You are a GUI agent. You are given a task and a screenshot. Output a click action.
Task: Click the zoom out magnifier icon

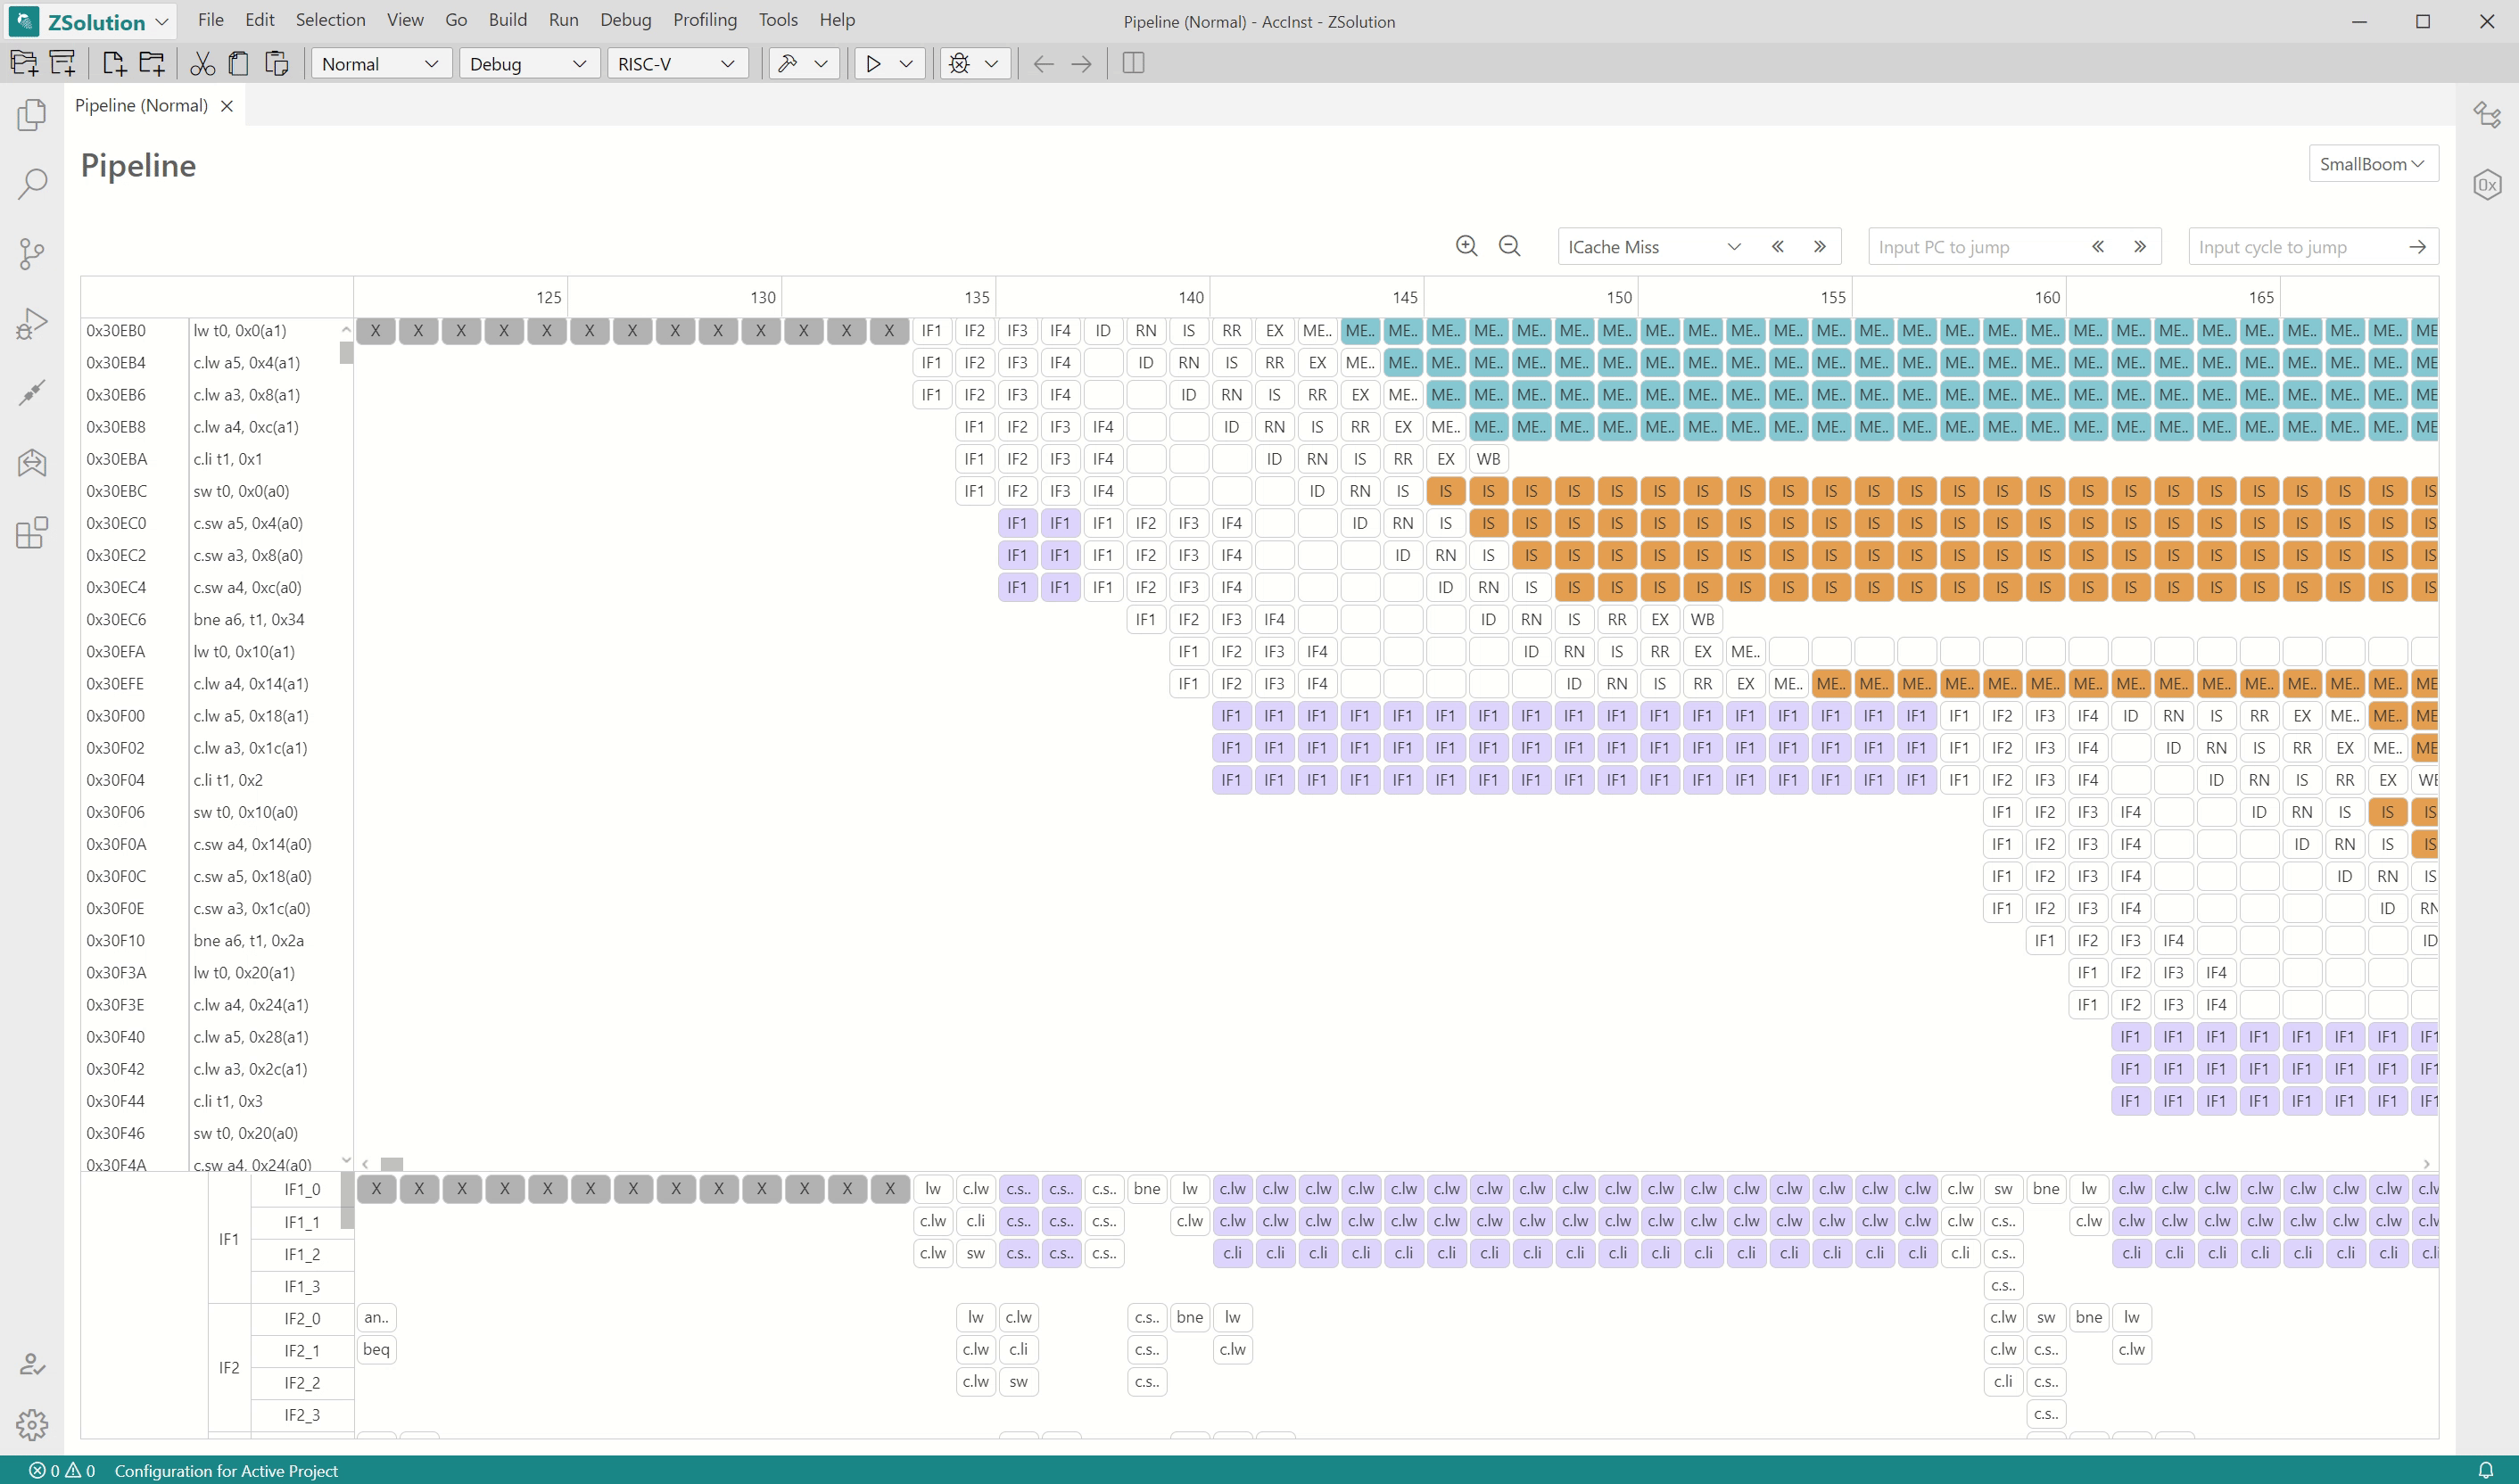(x=1509, y=246)
